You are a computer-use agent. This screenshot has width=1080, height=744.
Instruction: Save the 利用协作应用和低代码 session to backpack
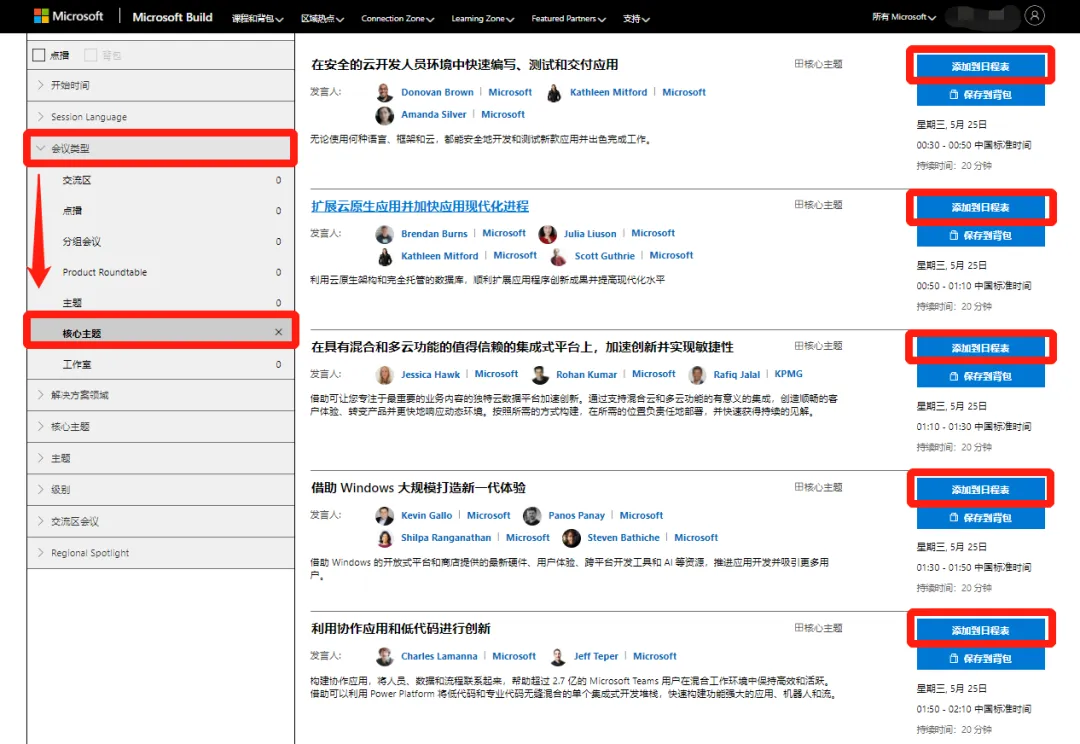coord(980,659)
